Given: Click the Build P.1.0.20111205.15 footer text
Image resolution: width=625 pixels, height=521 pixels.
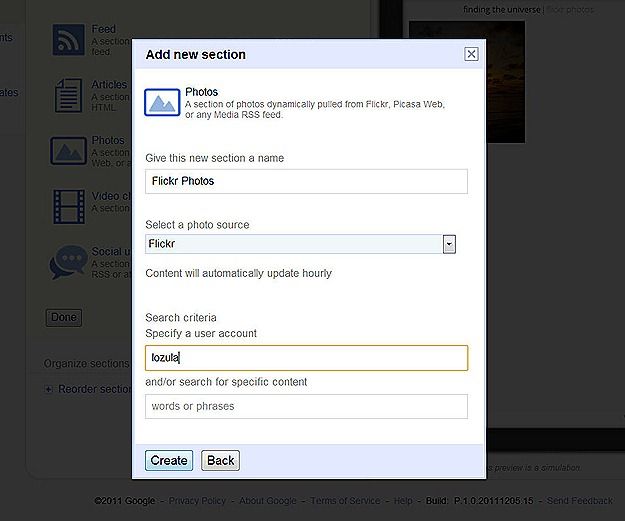Looking at the screenshot, I should click(x=480, y=501).
